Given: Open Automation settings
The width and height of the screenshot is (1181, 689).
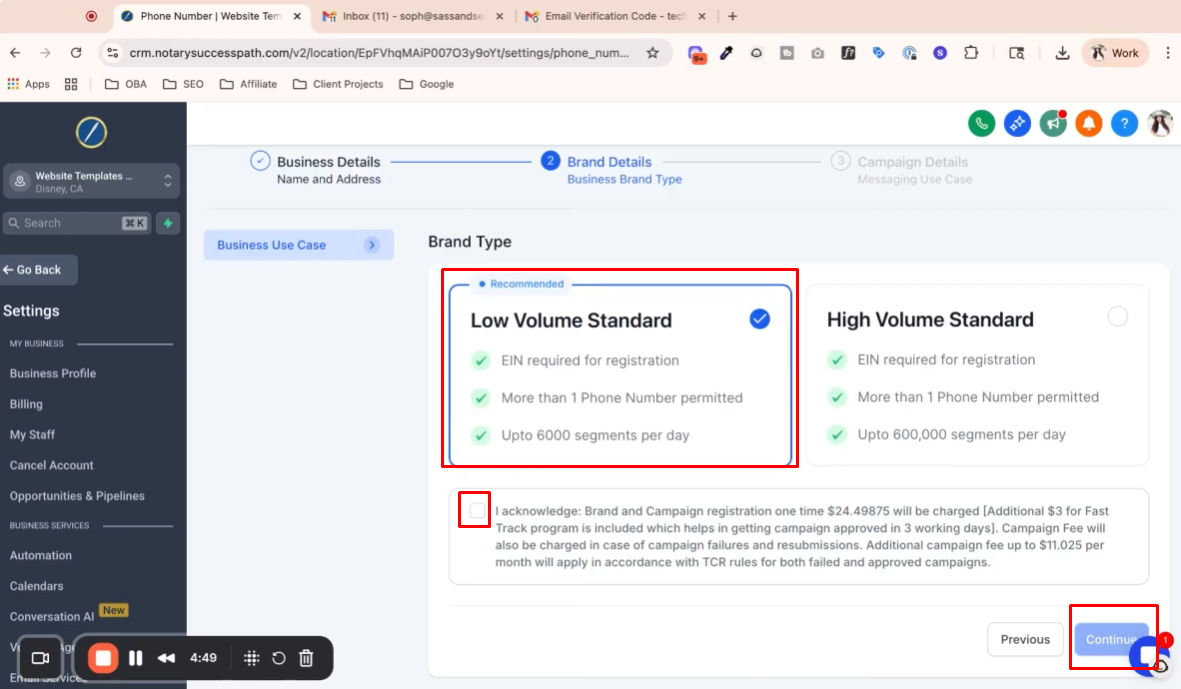Looking at the screenshot, I should pos(41,555).
